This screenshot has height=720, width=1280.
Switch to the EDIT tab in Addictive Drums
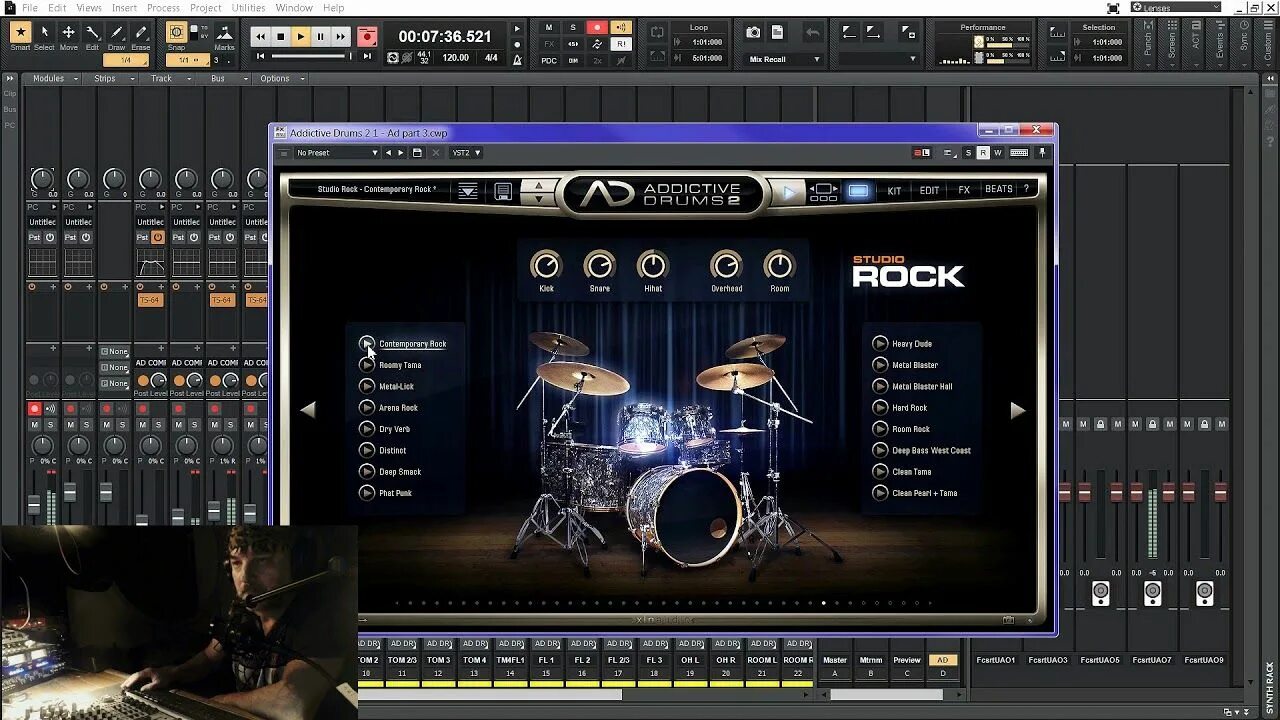[929, 190]
